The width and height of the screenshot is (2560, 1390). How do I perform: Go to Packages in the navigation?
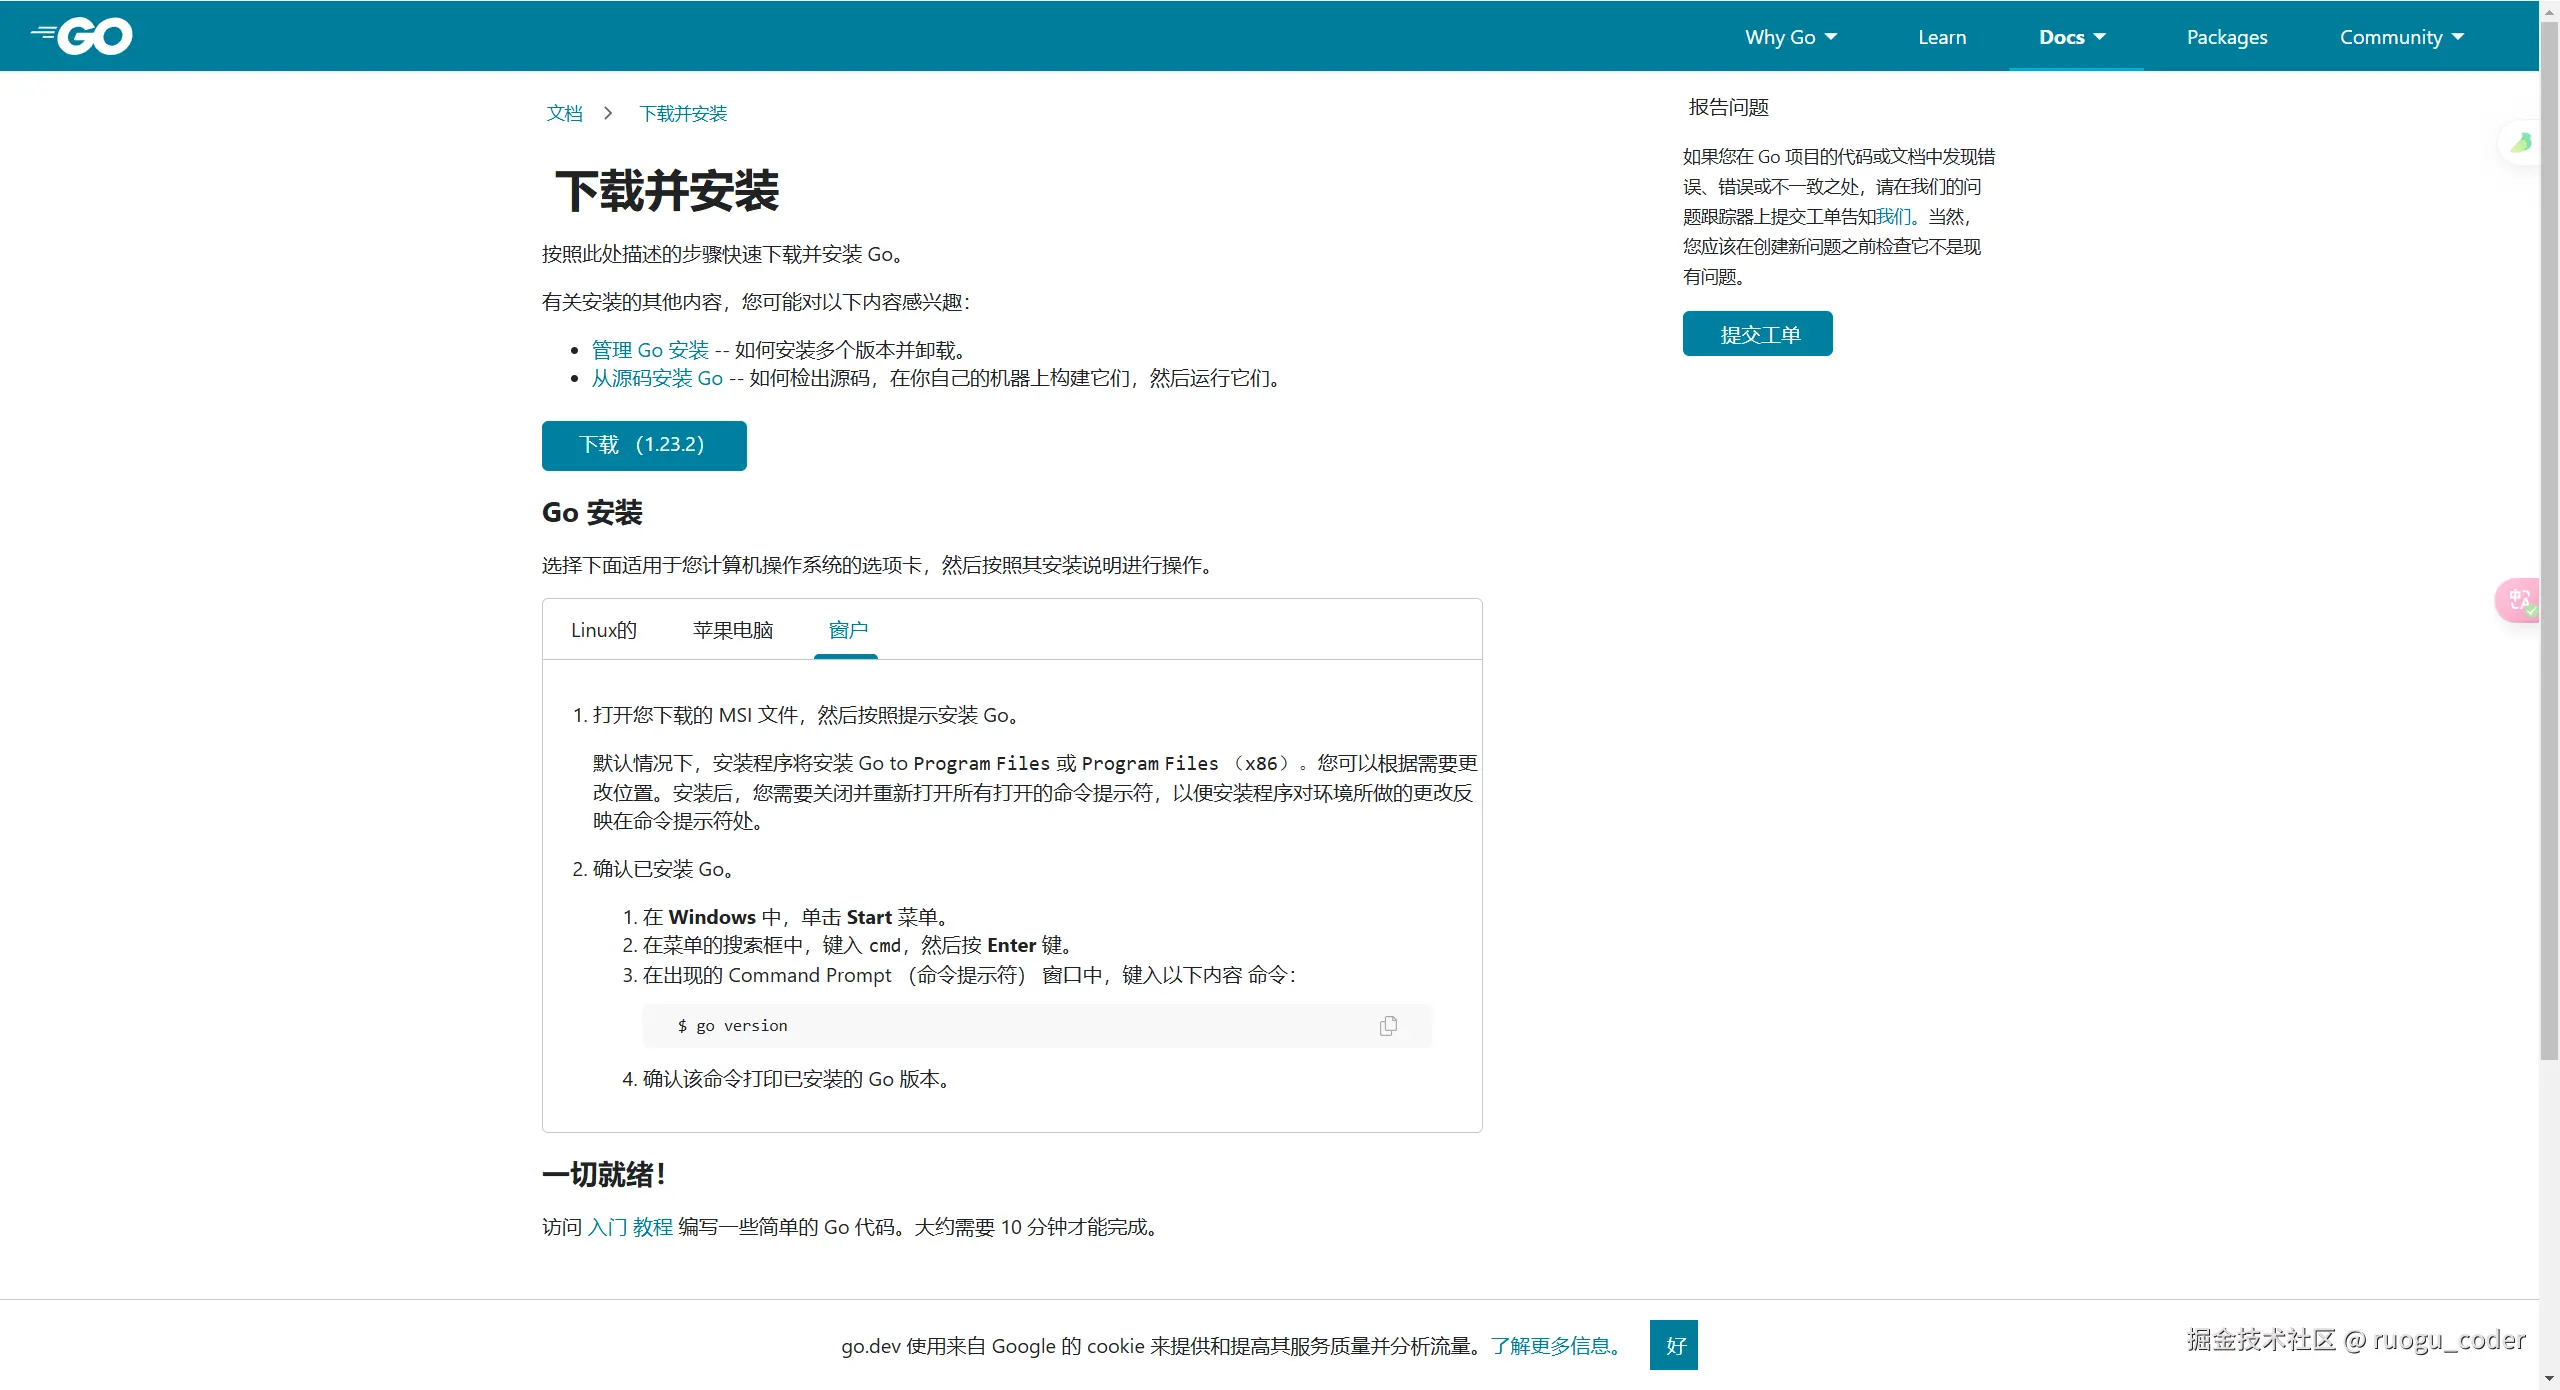2226,37
